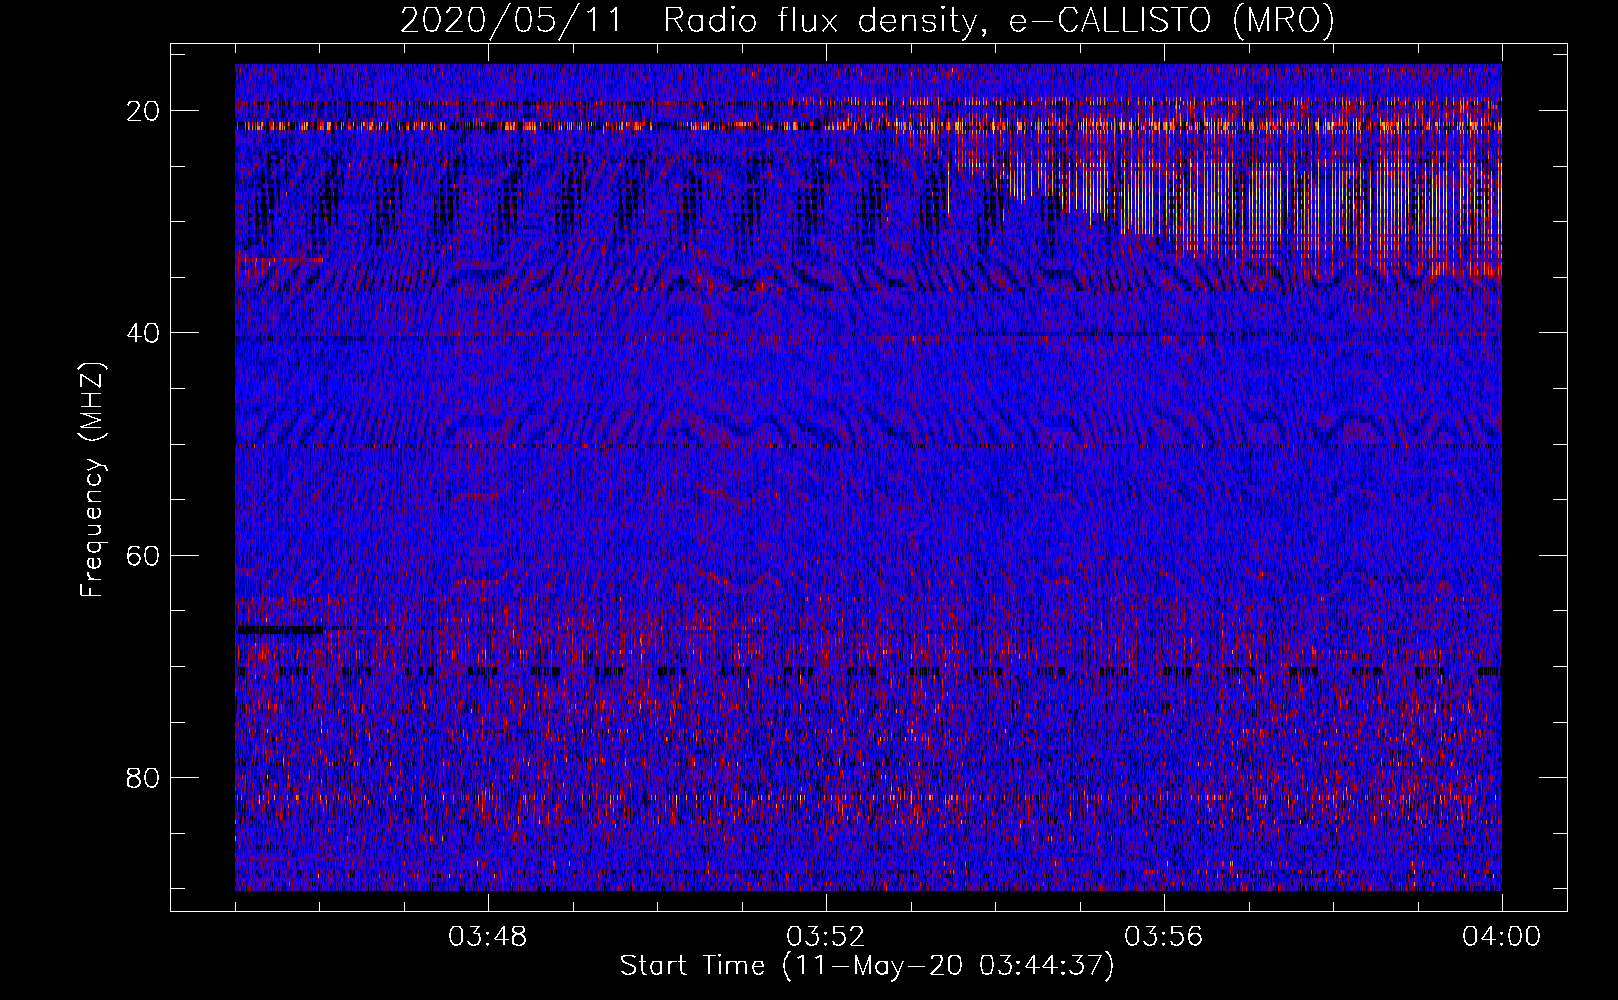1618x1000 pixels.
Task: Click the 'Start Time (11-May-20 03:44:37)' label
Action: pos(866,966)
